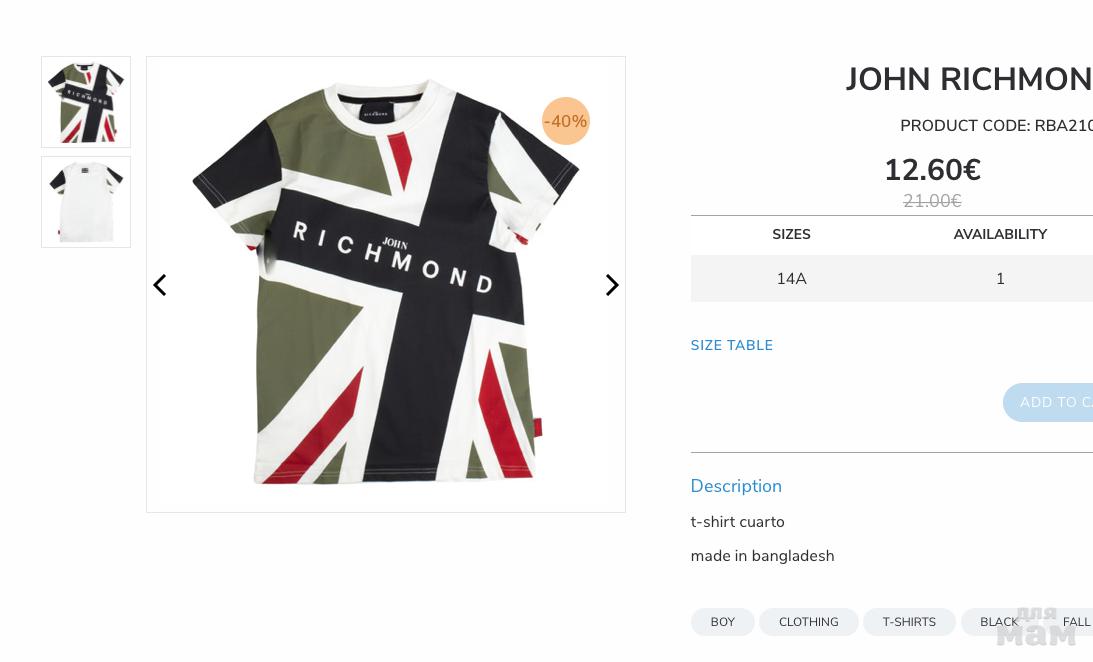
Task: Select the white back view thumbnail
Action: click(86, 202)
